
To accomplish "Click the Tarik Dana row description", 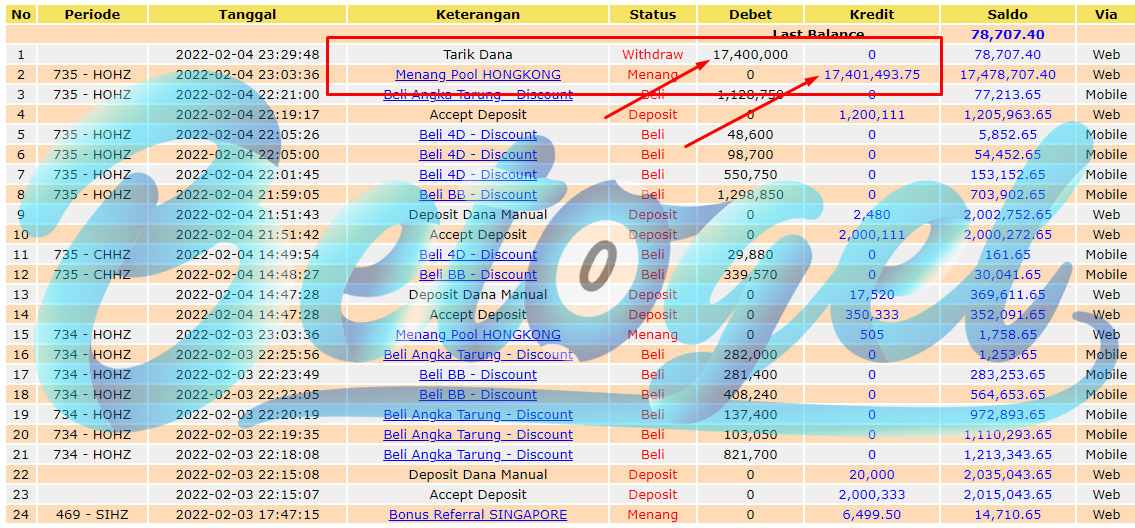I will (478, 54).
